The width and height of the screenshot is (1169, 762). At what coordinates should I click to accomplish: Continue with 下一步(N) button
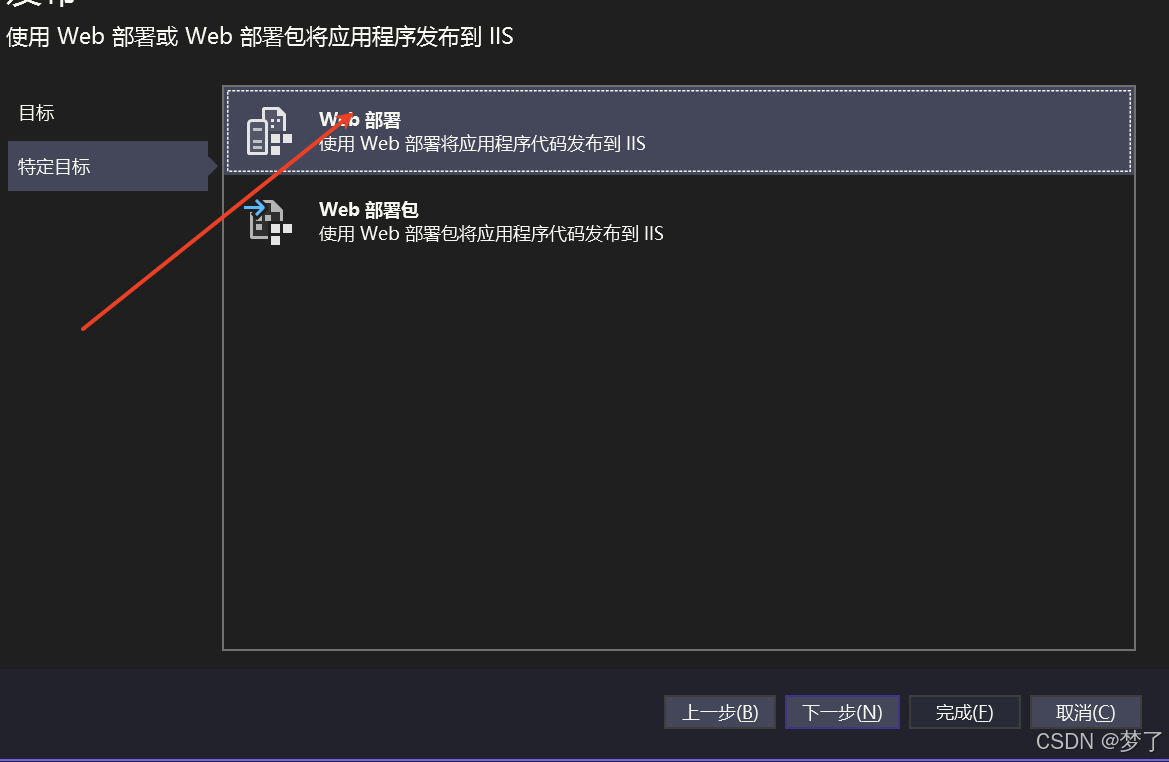(x=842, y=712)
